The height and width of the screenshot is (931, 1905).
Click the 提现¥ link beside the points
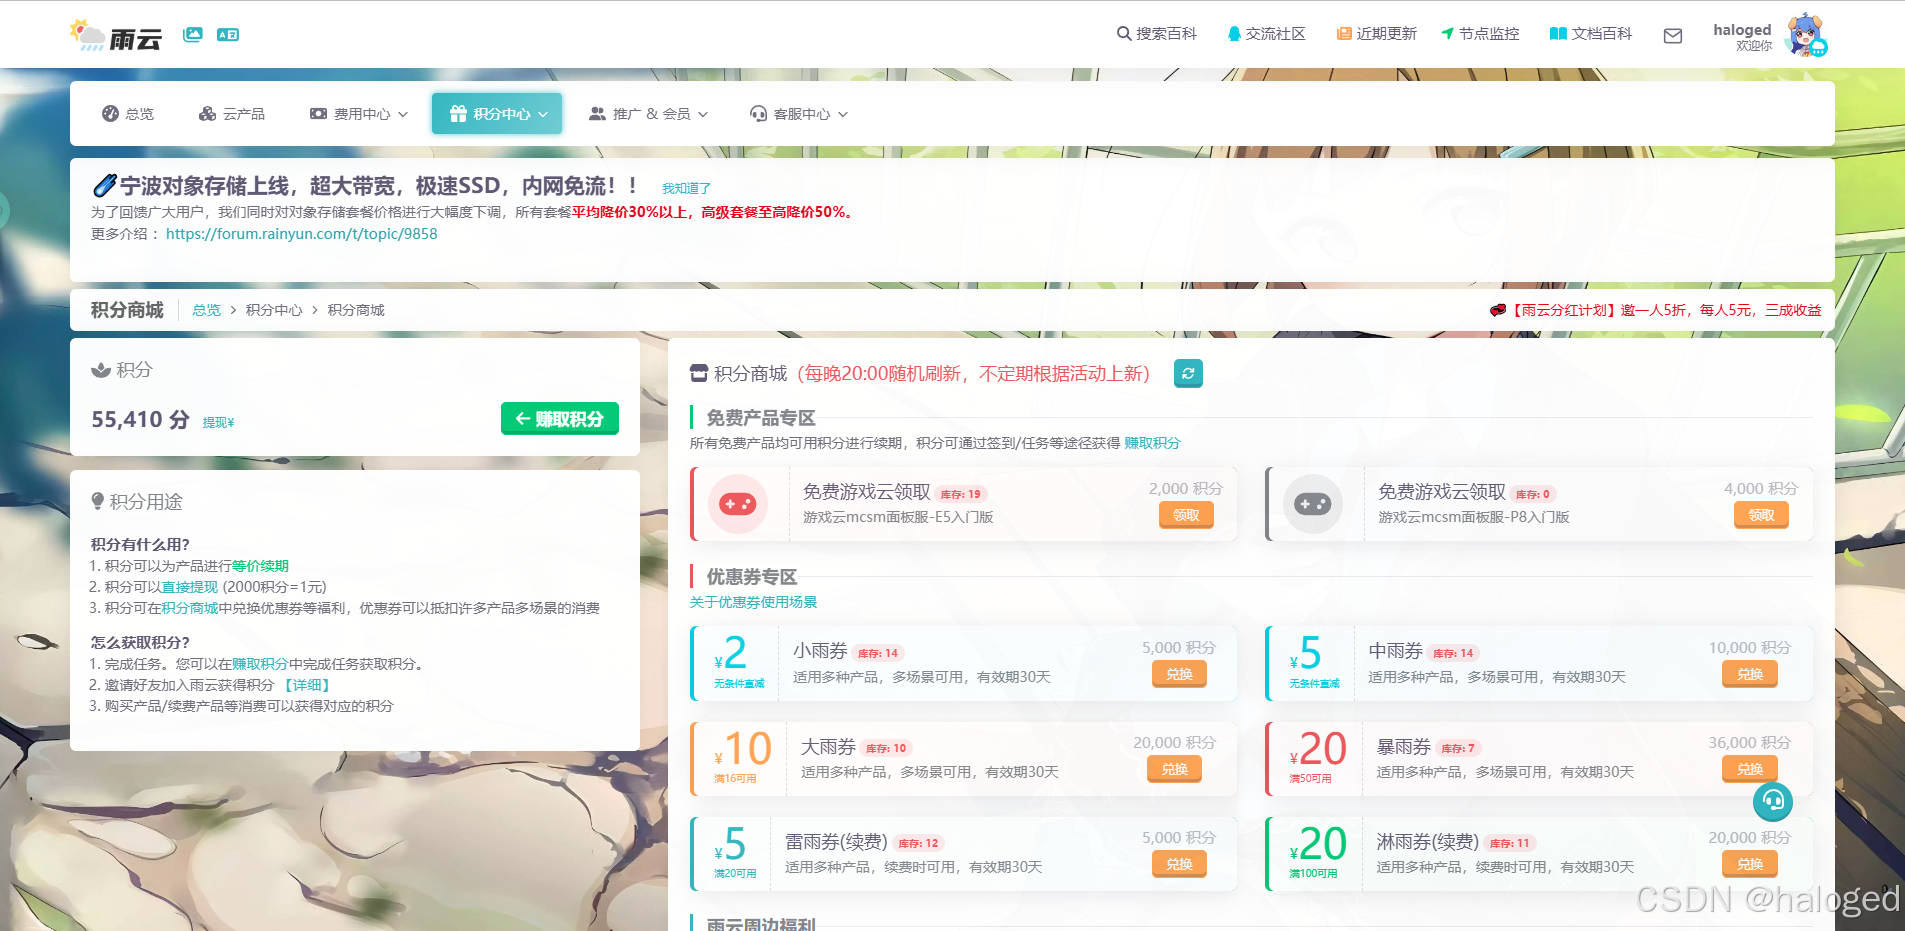(218, 423)
